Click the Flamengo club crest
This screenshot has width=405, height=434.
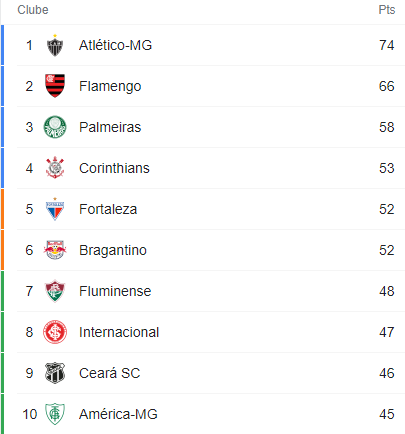pyautogui.click(x=55, y=86)
